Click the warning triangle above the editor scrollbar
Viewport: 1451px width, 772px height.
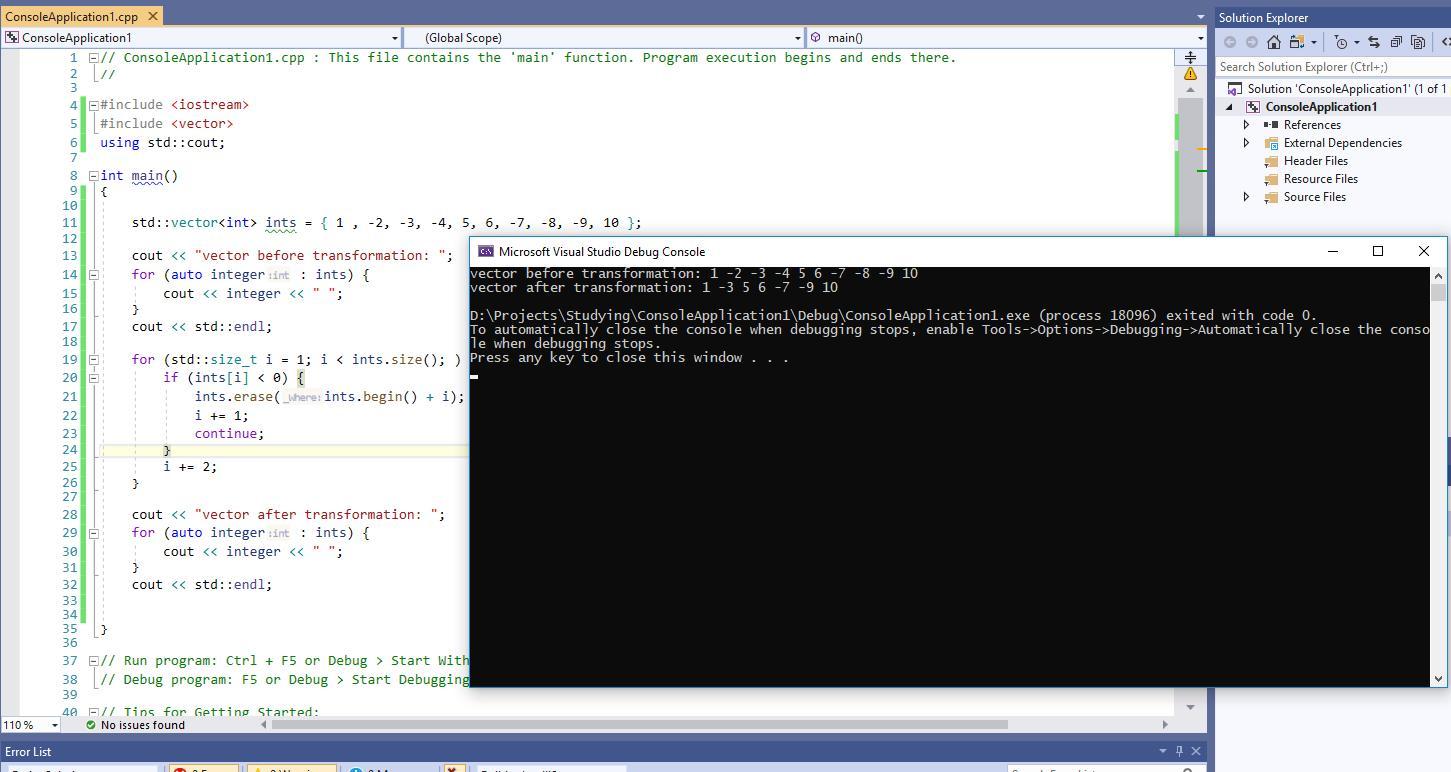coord(1190,73)
